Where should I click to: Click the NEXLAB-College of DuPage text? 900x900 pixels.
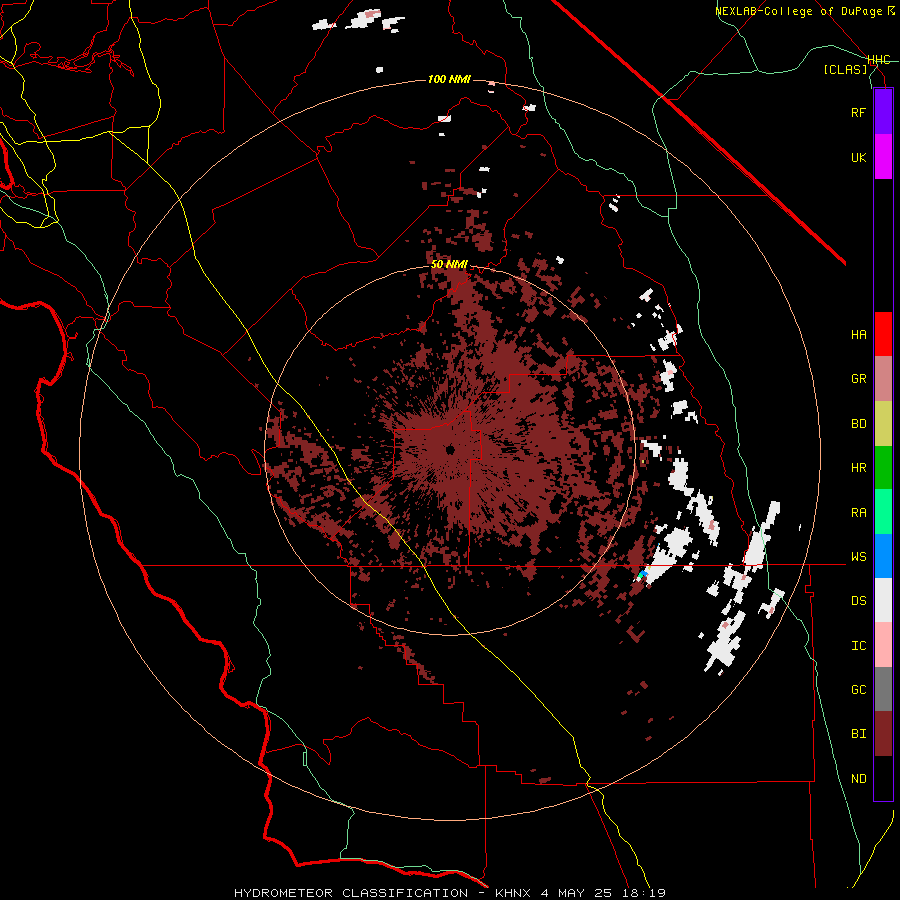(x=800, y=11)
